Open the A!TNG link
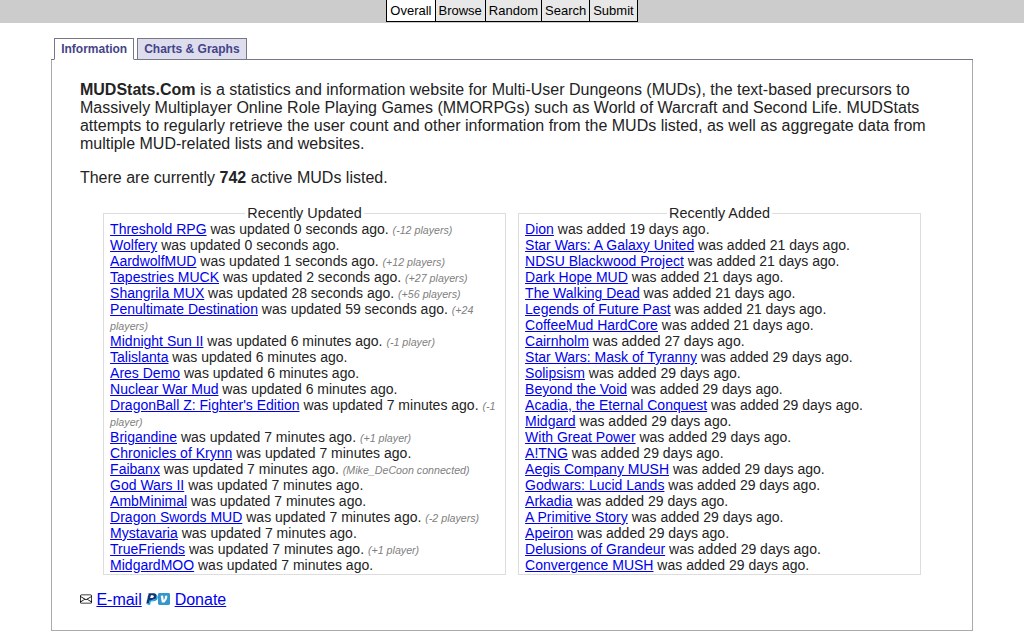This screenshot has width=1024, height=640. tap(546, 453)
